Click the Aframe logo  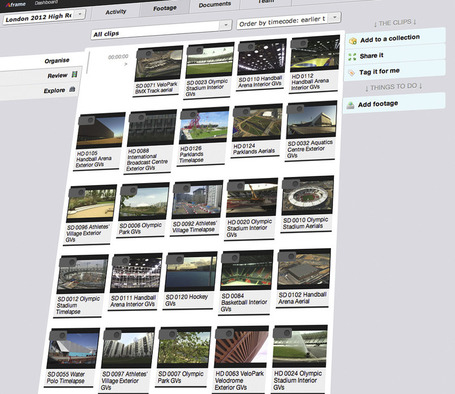coord(16,4)
